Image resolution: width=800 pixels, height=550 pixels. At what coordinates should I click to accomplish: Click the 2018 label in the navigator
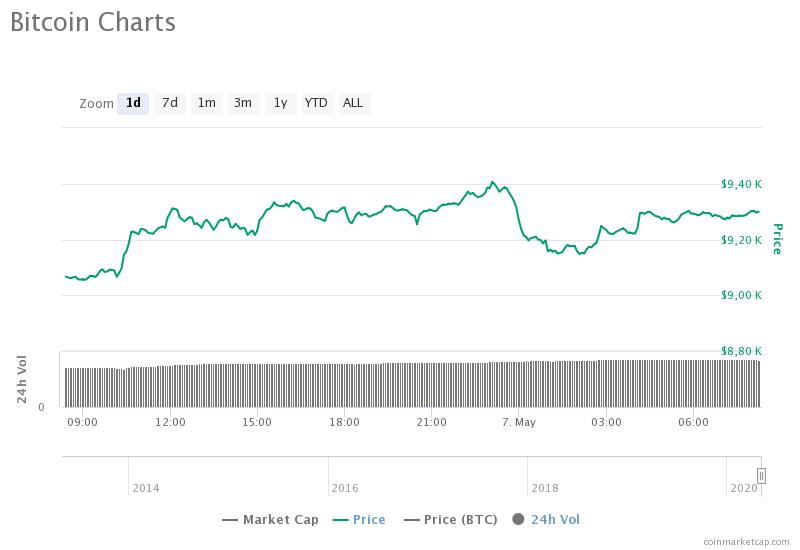click(x=545, y=488)
